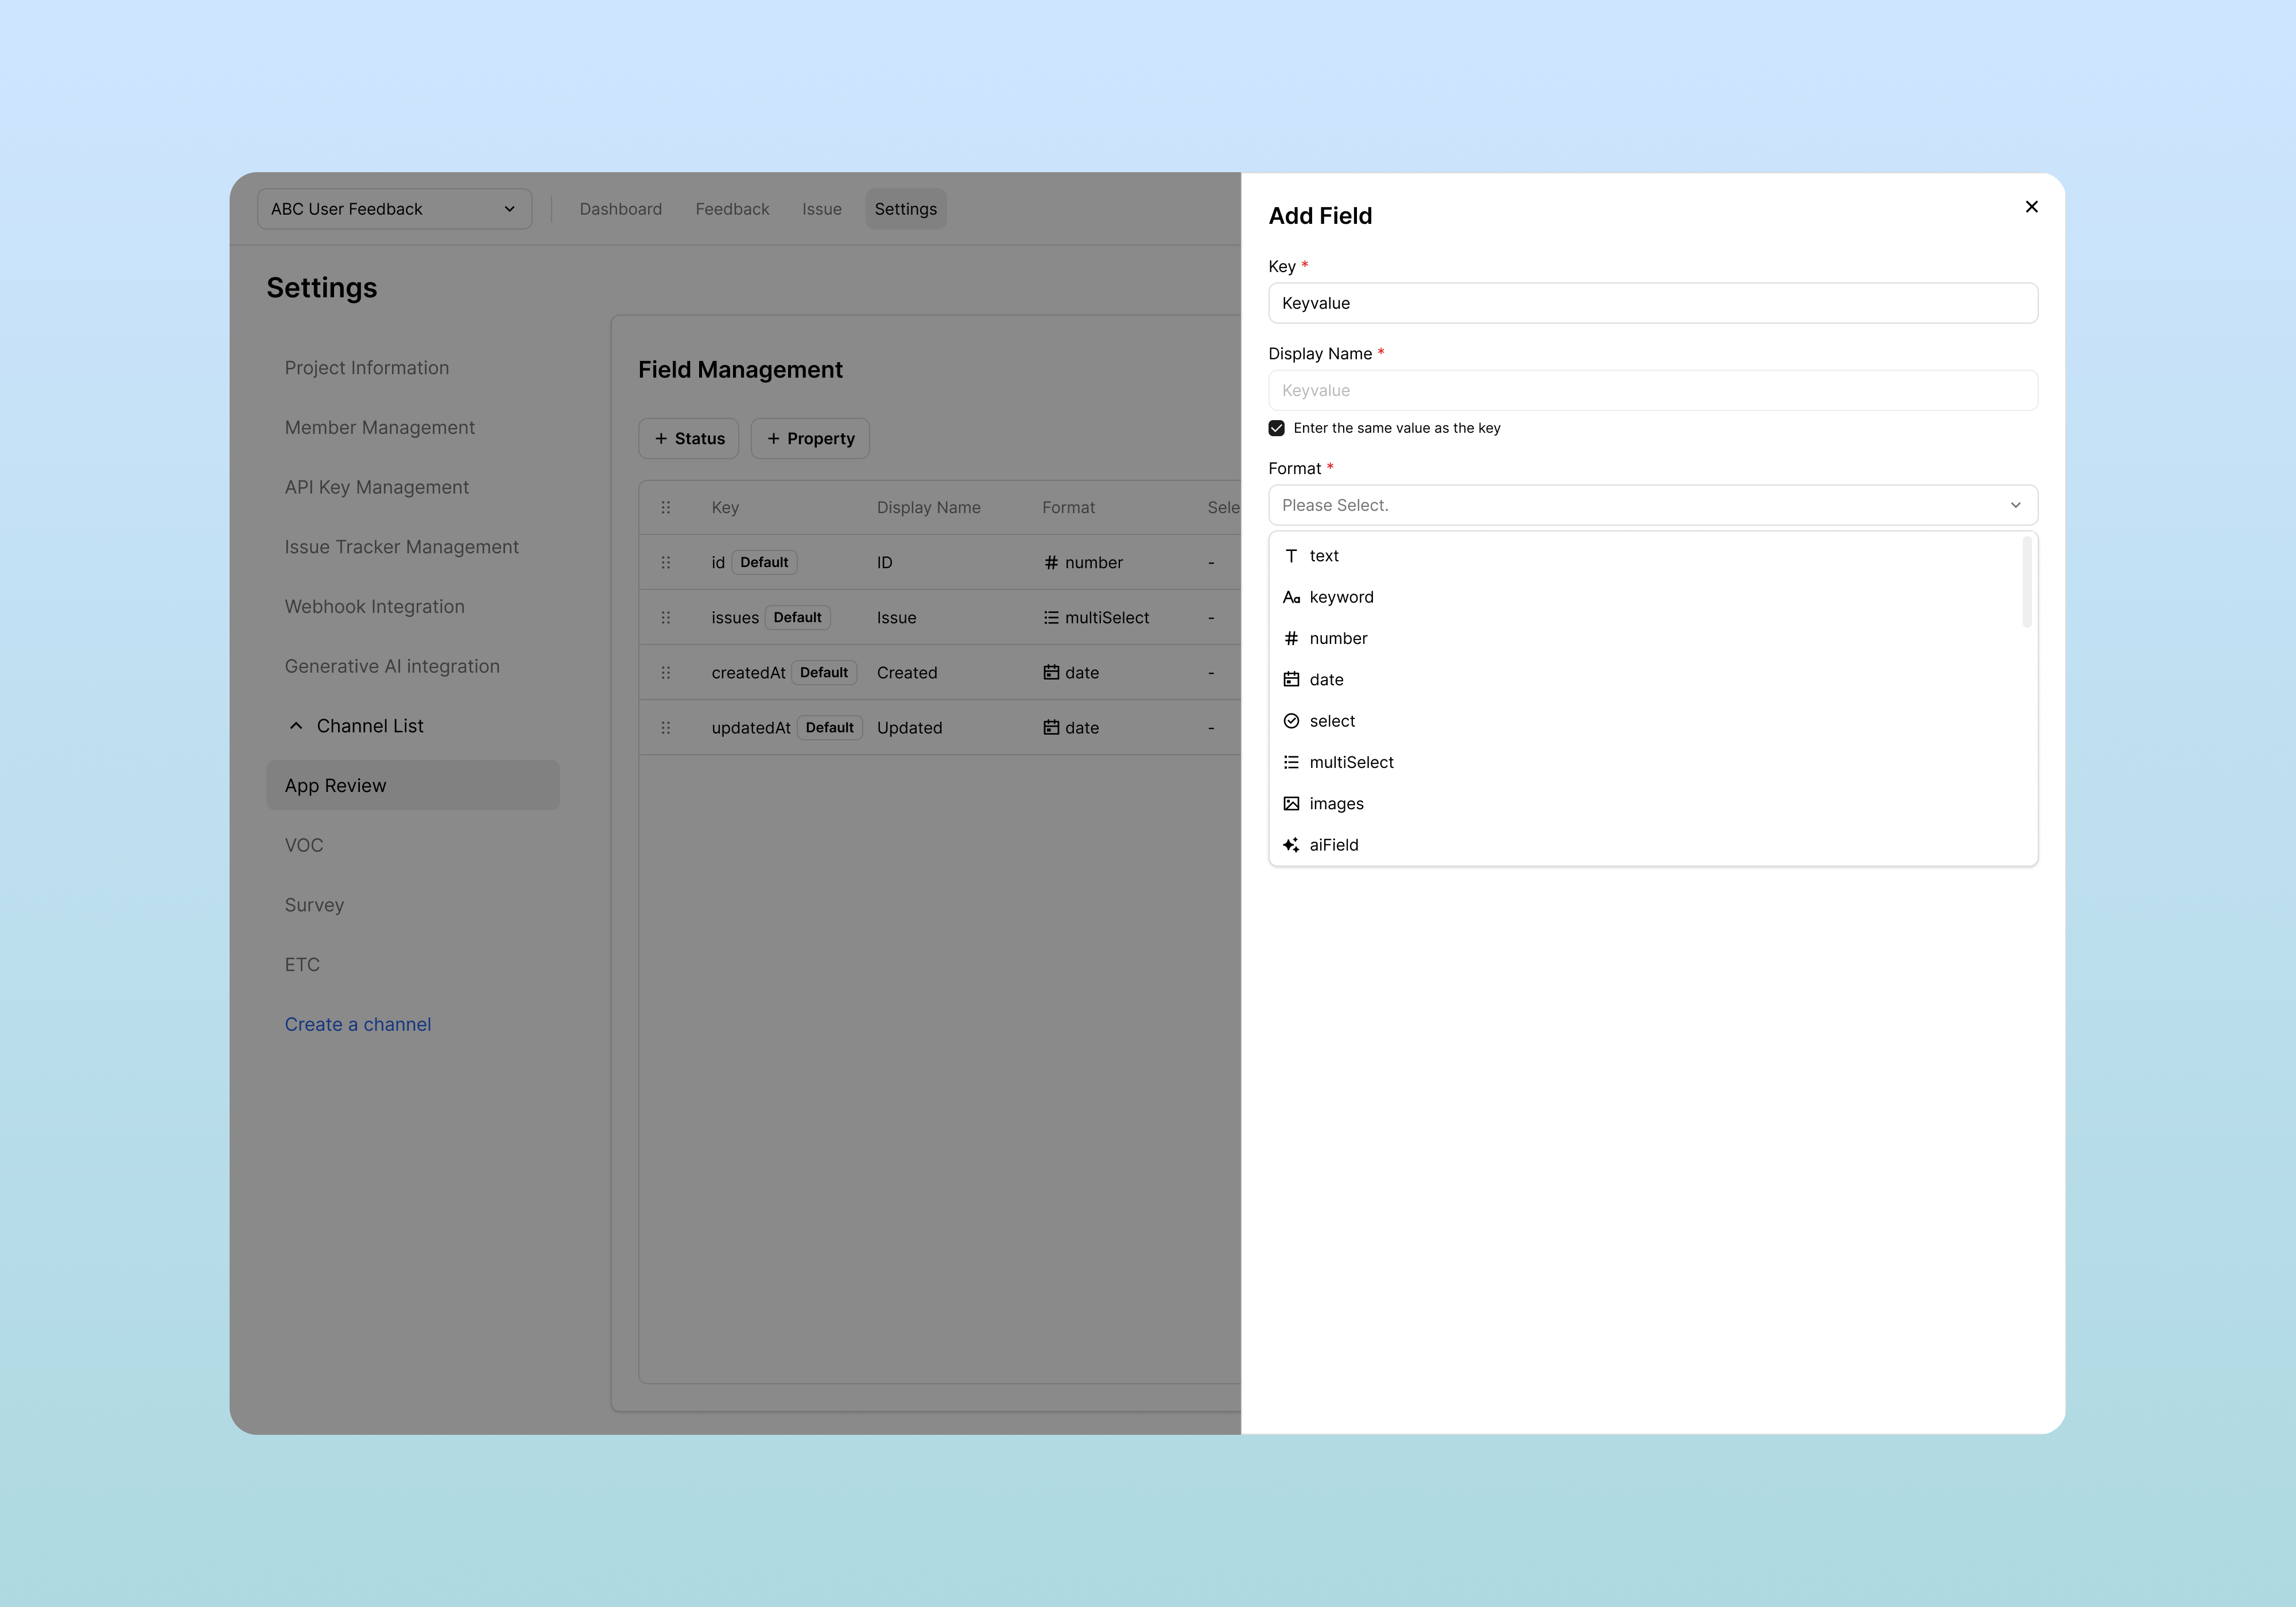Click the + Property button
This screenshot has height=1607, width=2296.
coord(810,439)
